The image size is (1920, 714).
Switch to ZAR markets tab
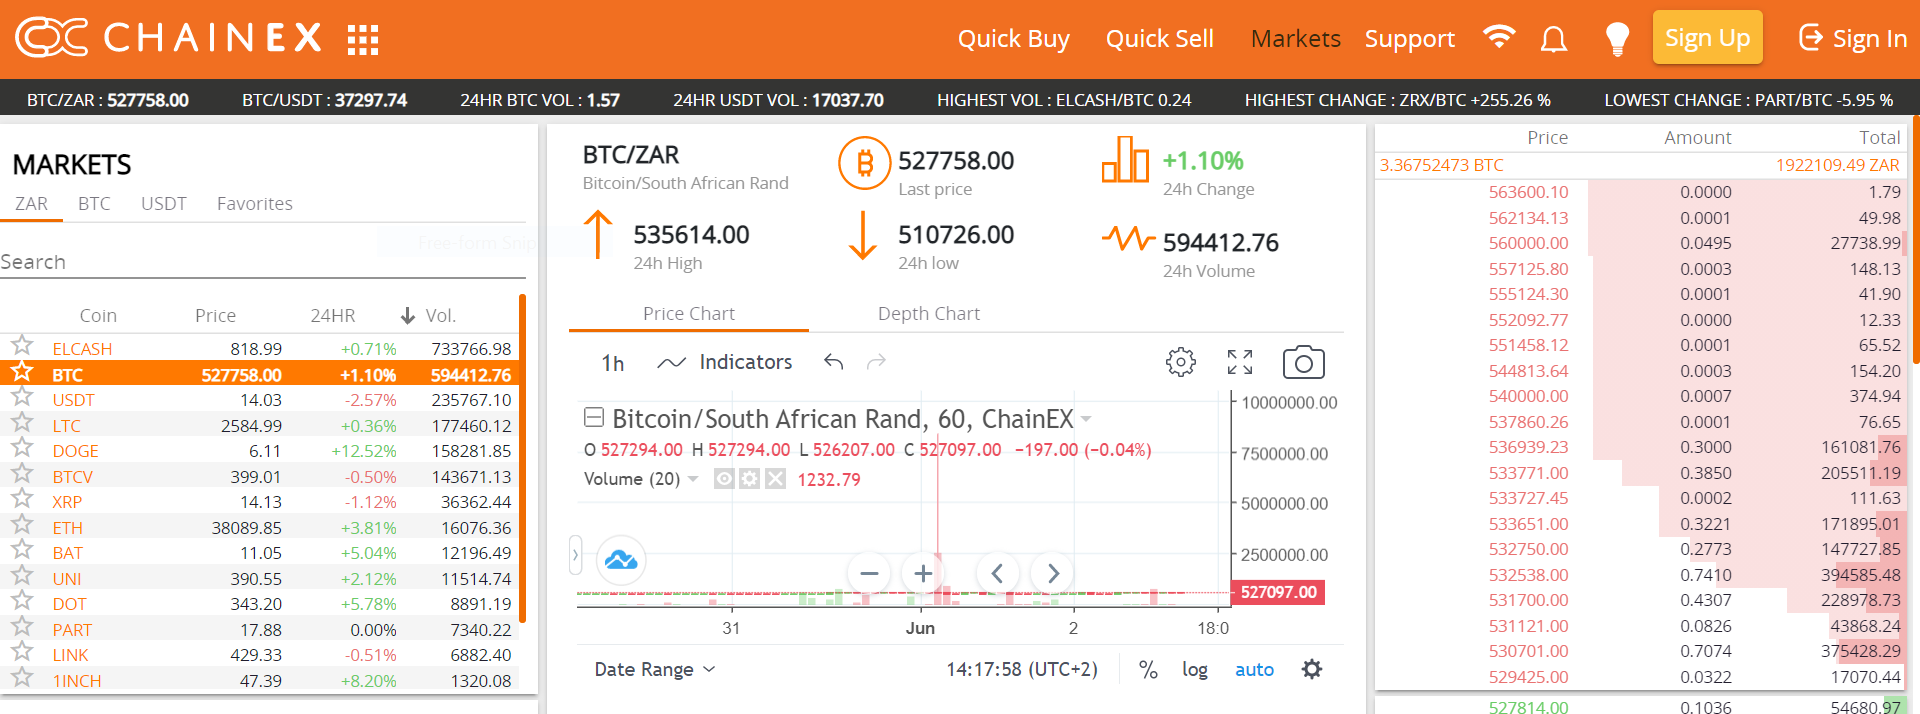point(31,203)
